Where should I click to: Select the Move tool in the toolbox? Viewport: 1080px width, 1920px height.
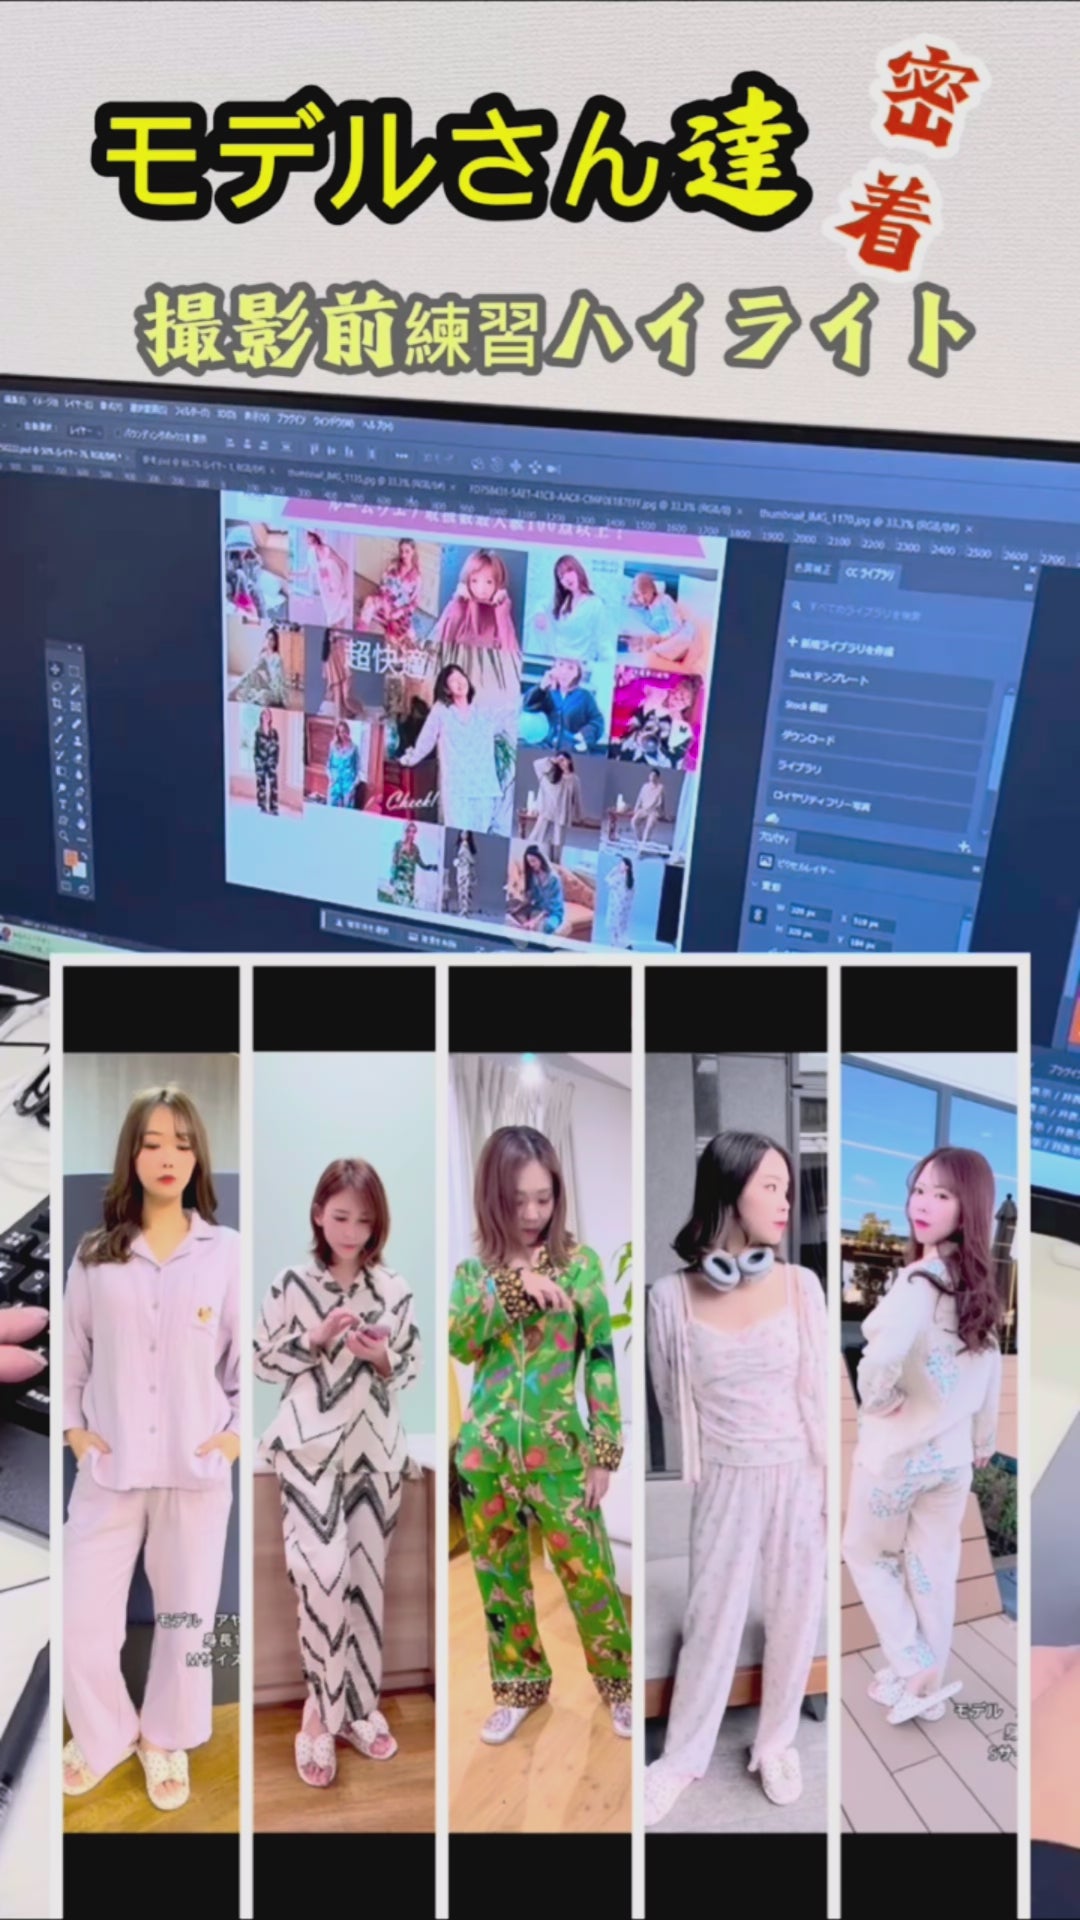coord(55,668)
